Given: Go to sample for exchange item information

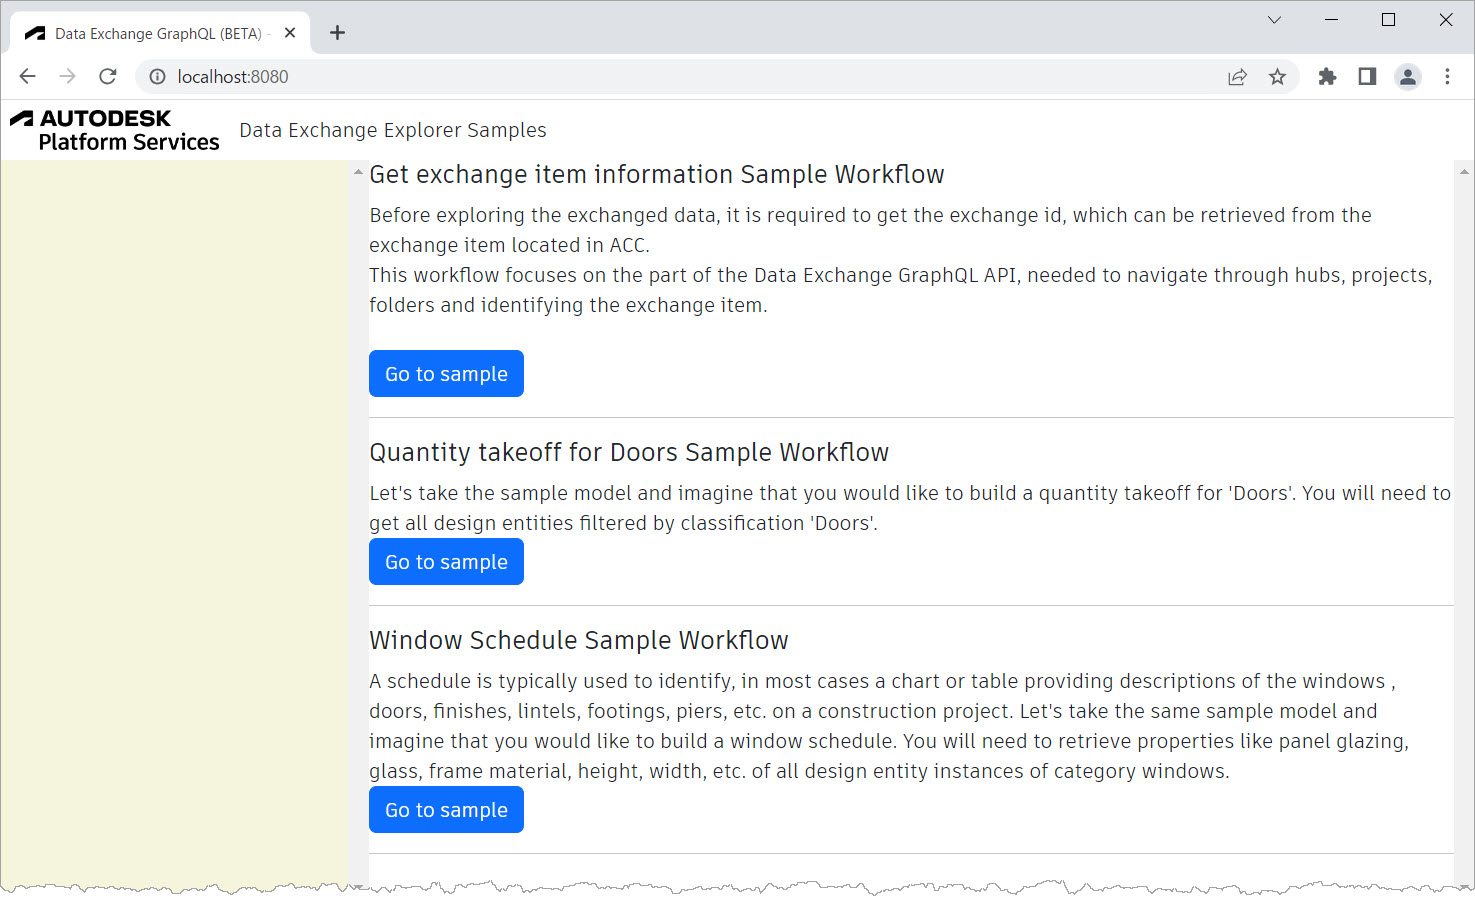Looking at the screenshot, I should (x=446, y=374).
